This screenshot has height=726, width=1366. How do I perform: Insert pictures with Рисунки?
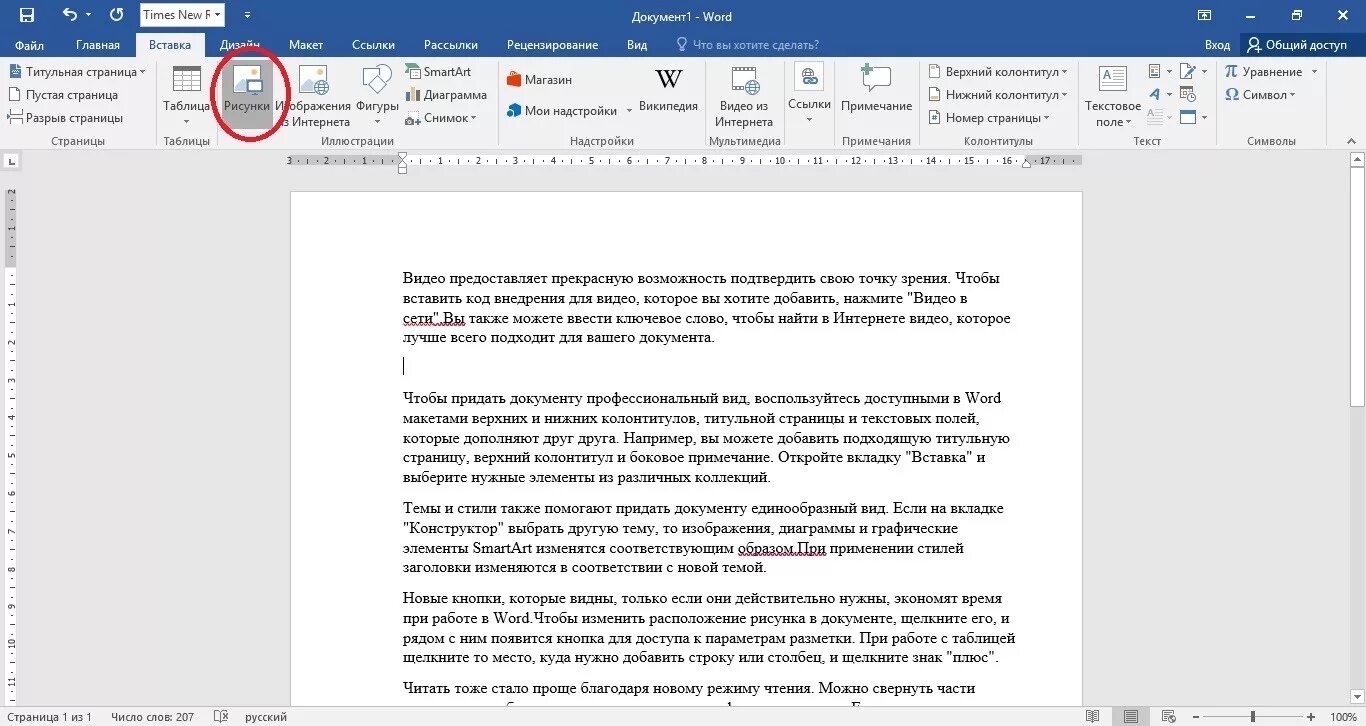[x=246, y=96]
